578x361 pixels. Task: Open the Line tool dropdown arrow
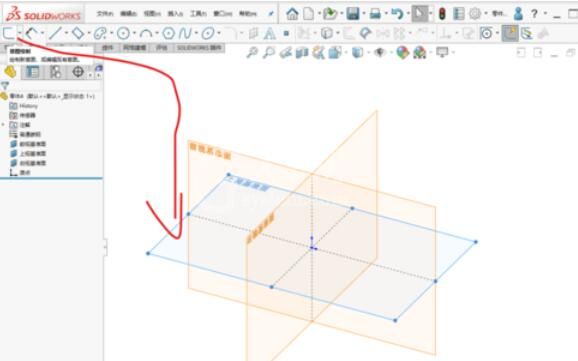66,33
